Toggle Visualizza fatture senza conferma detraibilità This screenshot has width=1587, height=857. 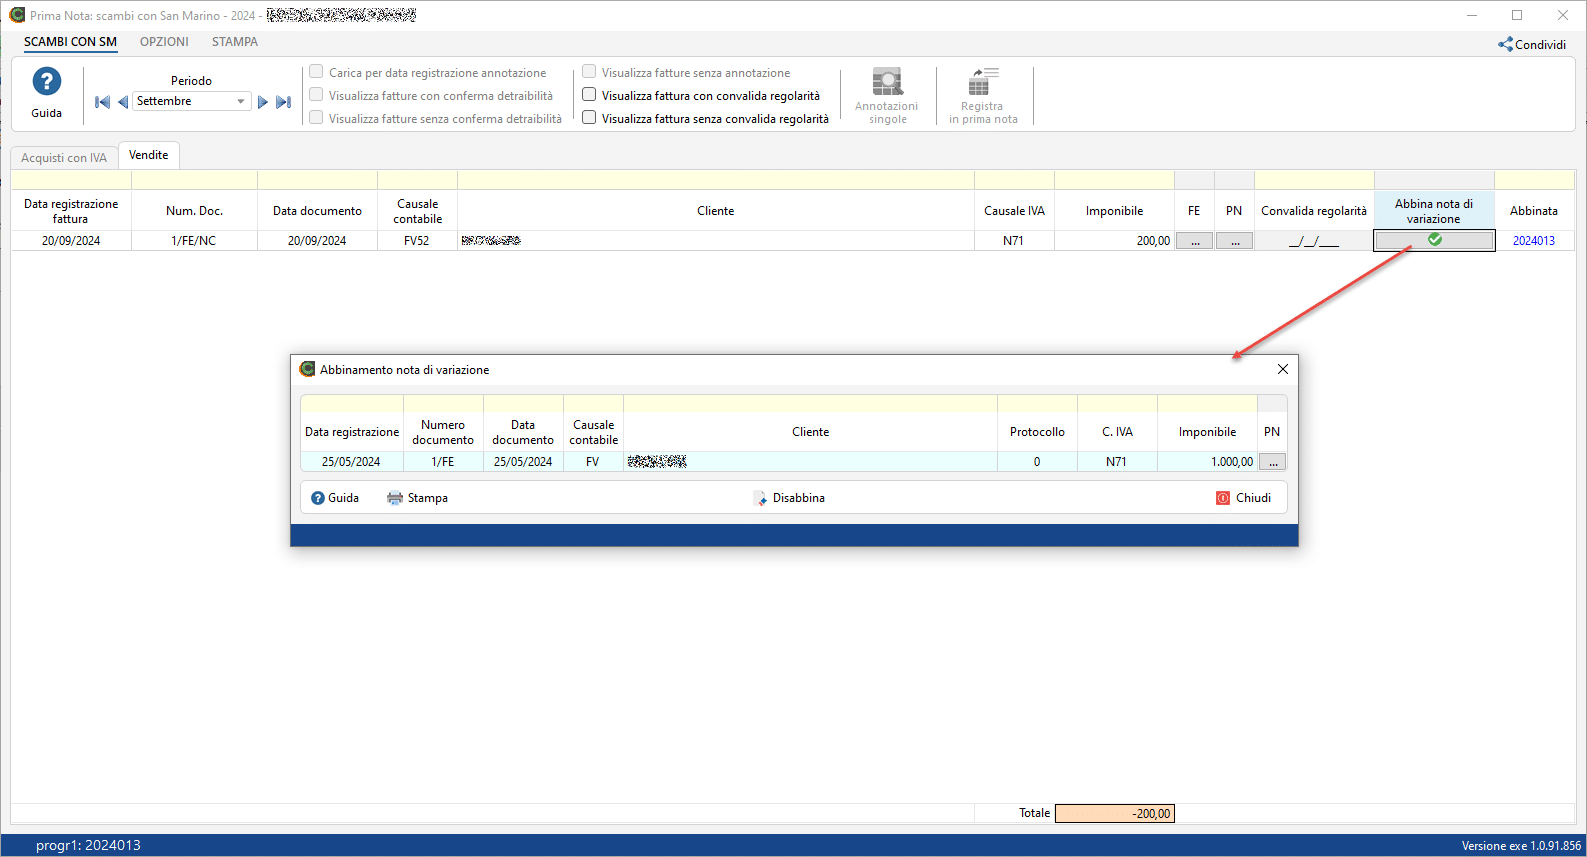316,118
